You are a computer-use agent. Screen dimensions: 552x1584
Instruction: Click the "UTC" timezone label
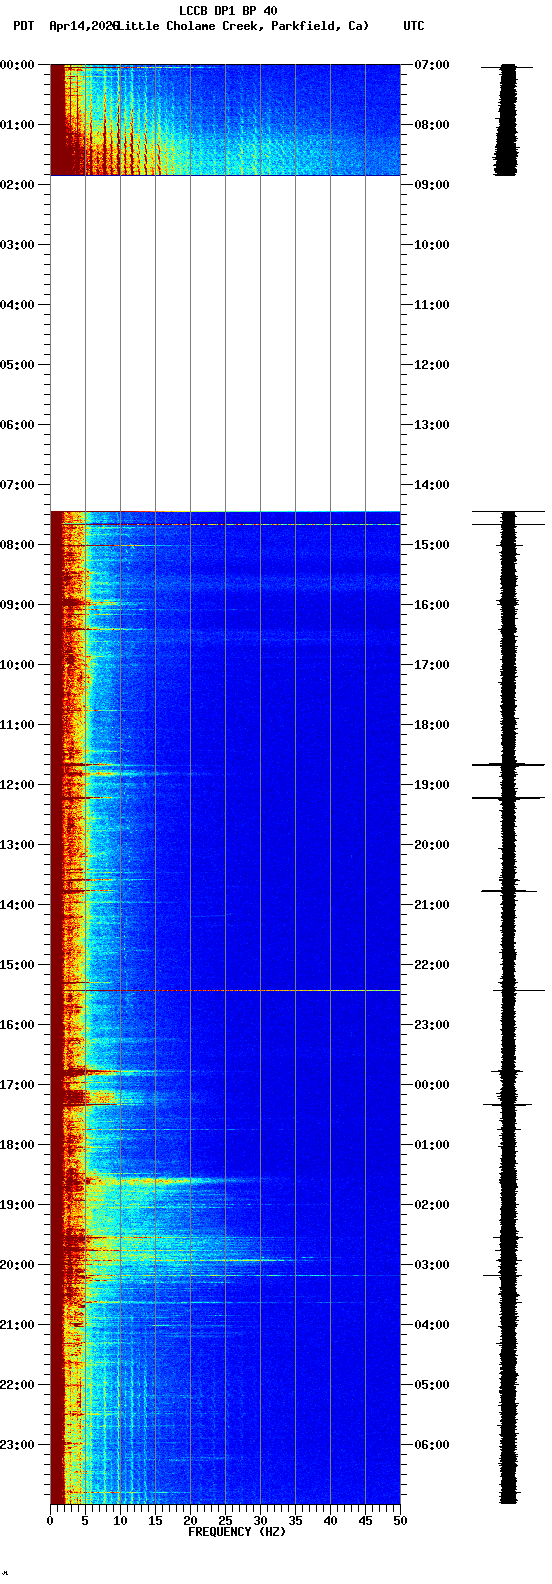413,26
